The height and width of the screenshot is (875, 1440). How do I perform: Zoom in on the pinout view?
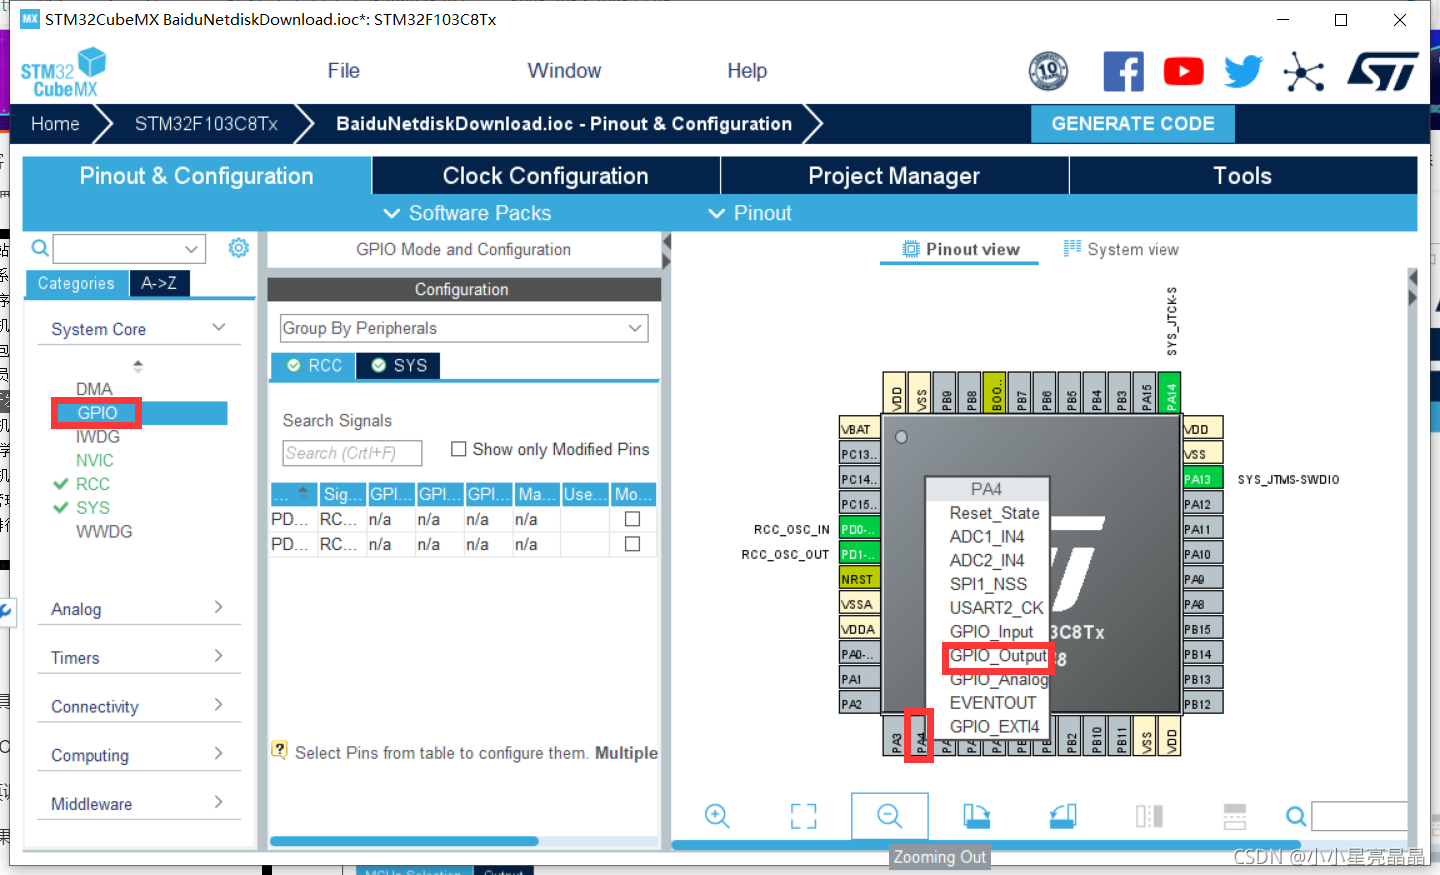click(717, 816)
